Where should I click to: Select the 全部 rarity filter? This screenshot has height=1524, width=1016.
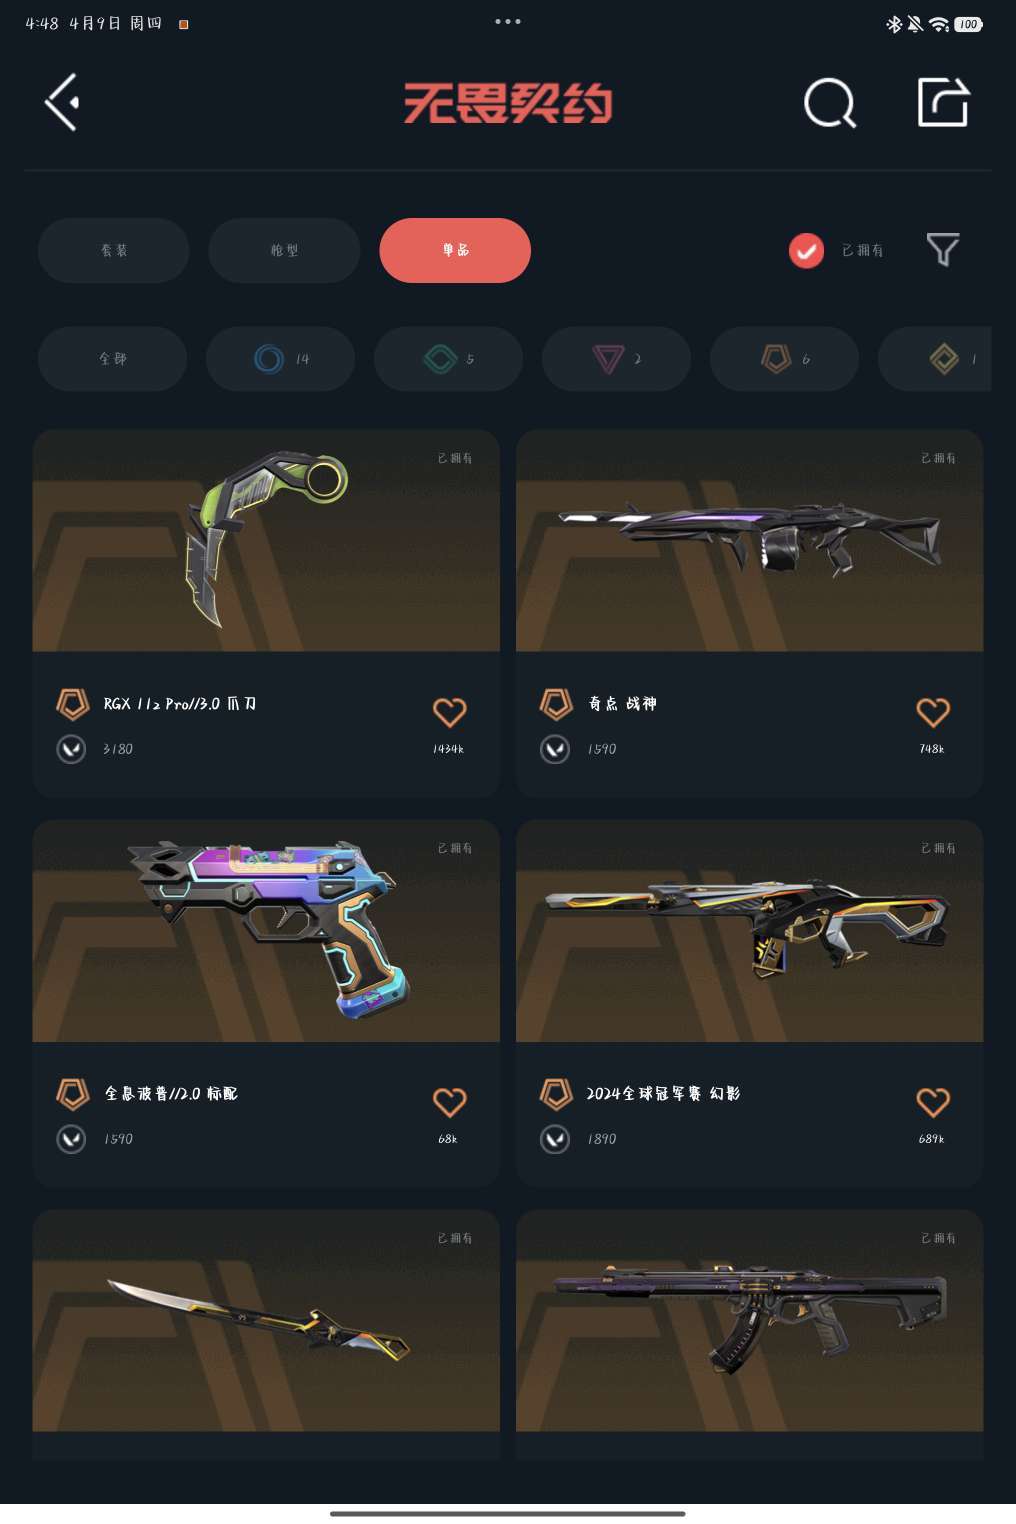(x=112, y=358)
